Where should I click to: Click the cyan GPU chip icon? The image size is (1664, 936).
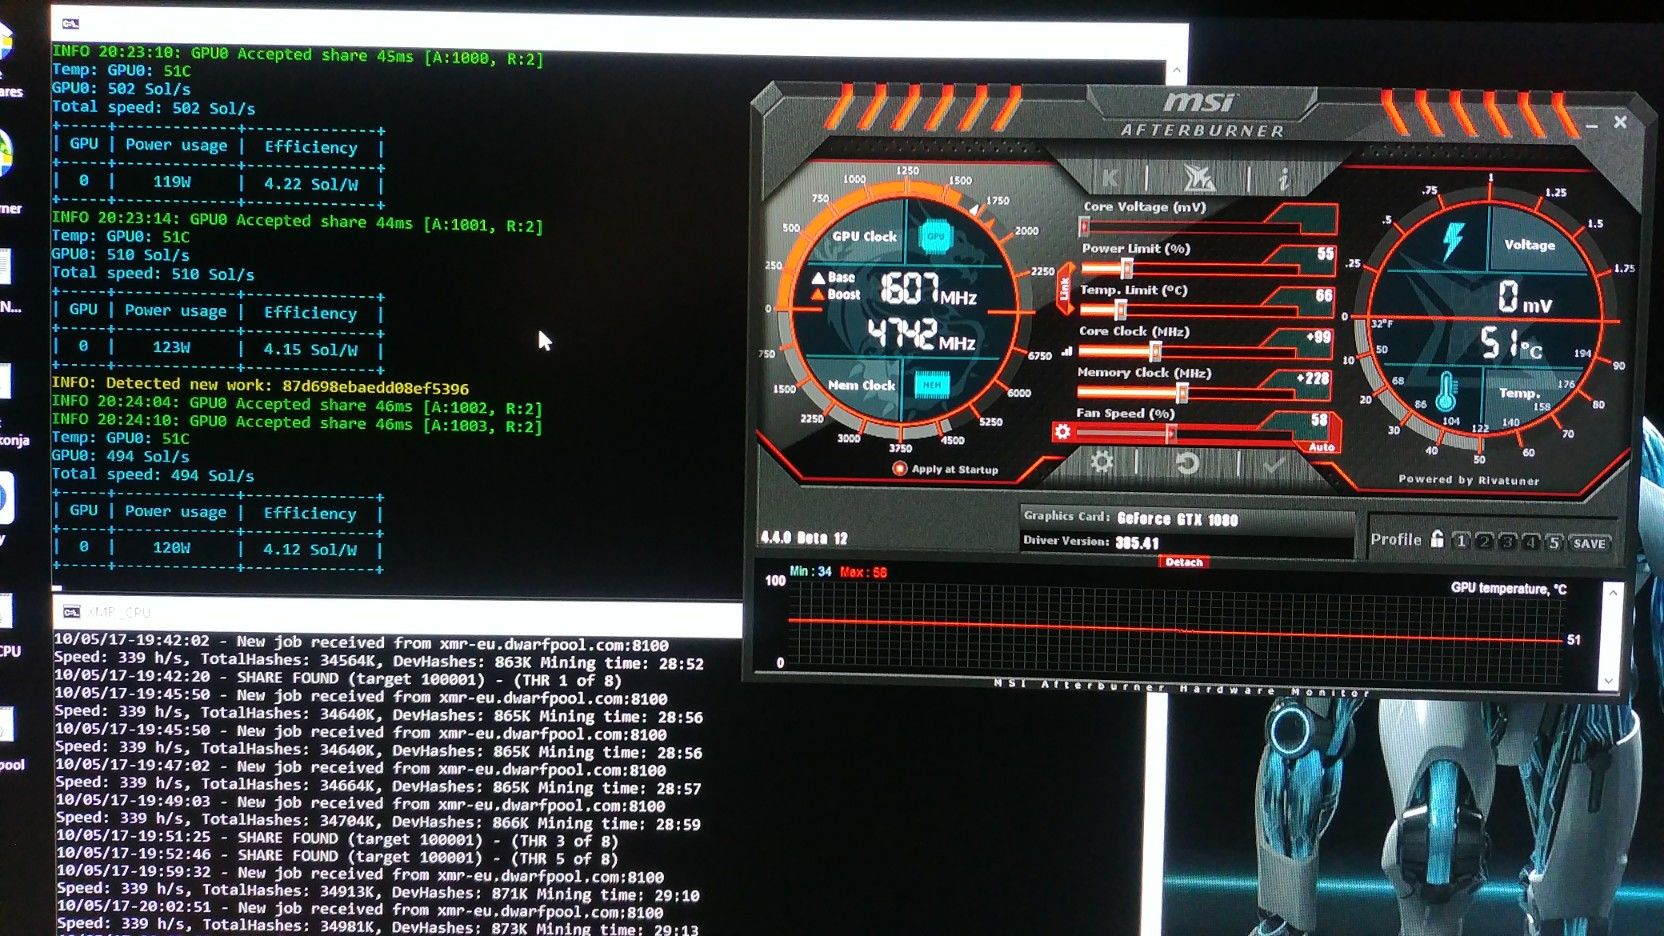point(935,237)
